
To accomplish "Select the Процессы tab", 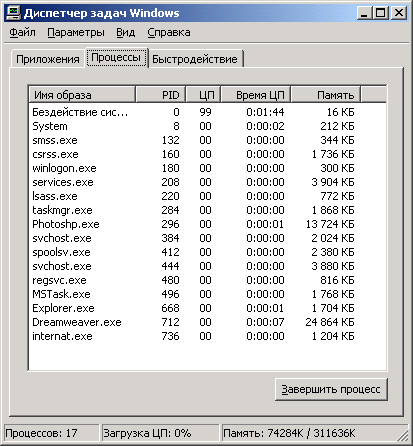I will click(x=116, y=58).
